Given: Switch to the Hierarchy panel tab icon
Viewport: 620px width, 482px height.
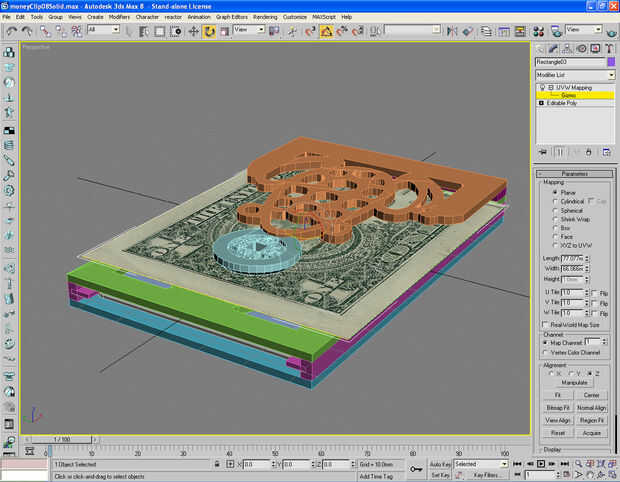Looking at the screenshot, I should coord(567,49).
